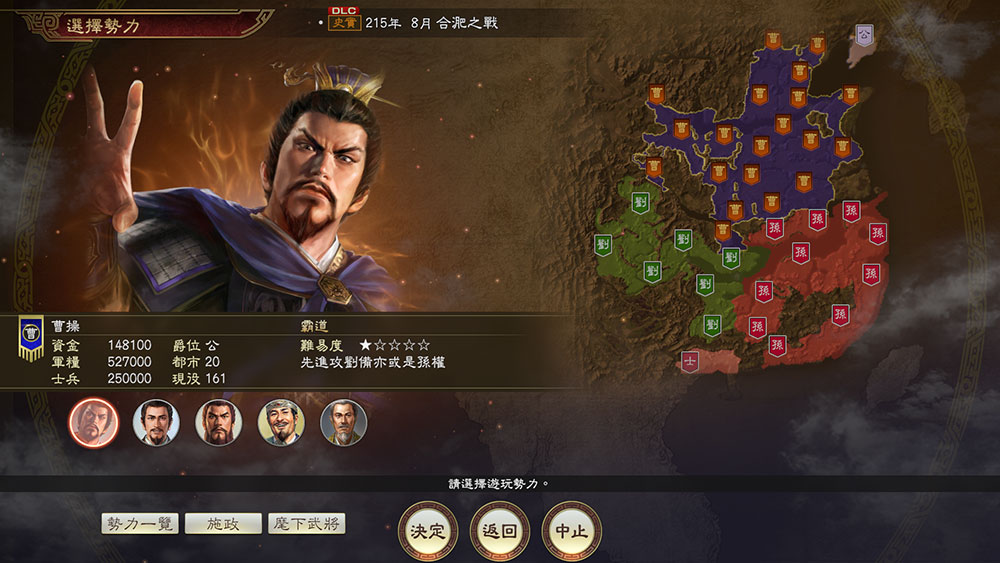Viewport: 1000px width, 563px height.
Task: Select the highlighted Cao Cao ruler portrait
Action: pos(93,422)
